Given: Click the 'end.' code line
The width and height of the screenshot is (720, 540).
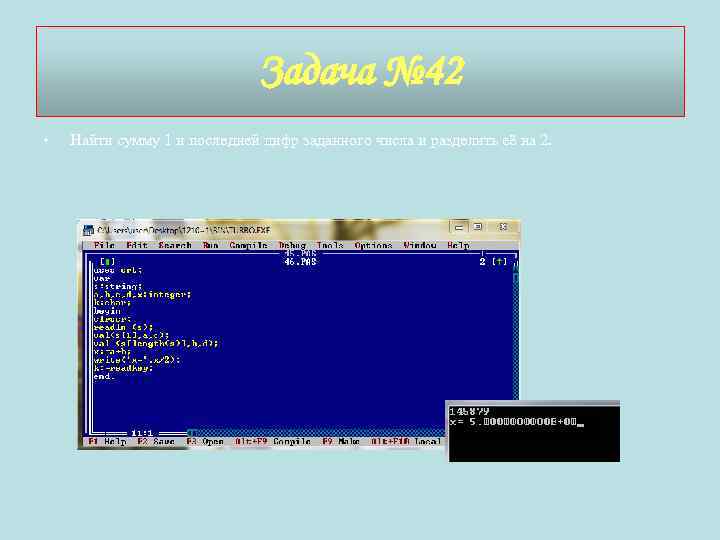Looking at the screenshot, I should coord(104,377).
